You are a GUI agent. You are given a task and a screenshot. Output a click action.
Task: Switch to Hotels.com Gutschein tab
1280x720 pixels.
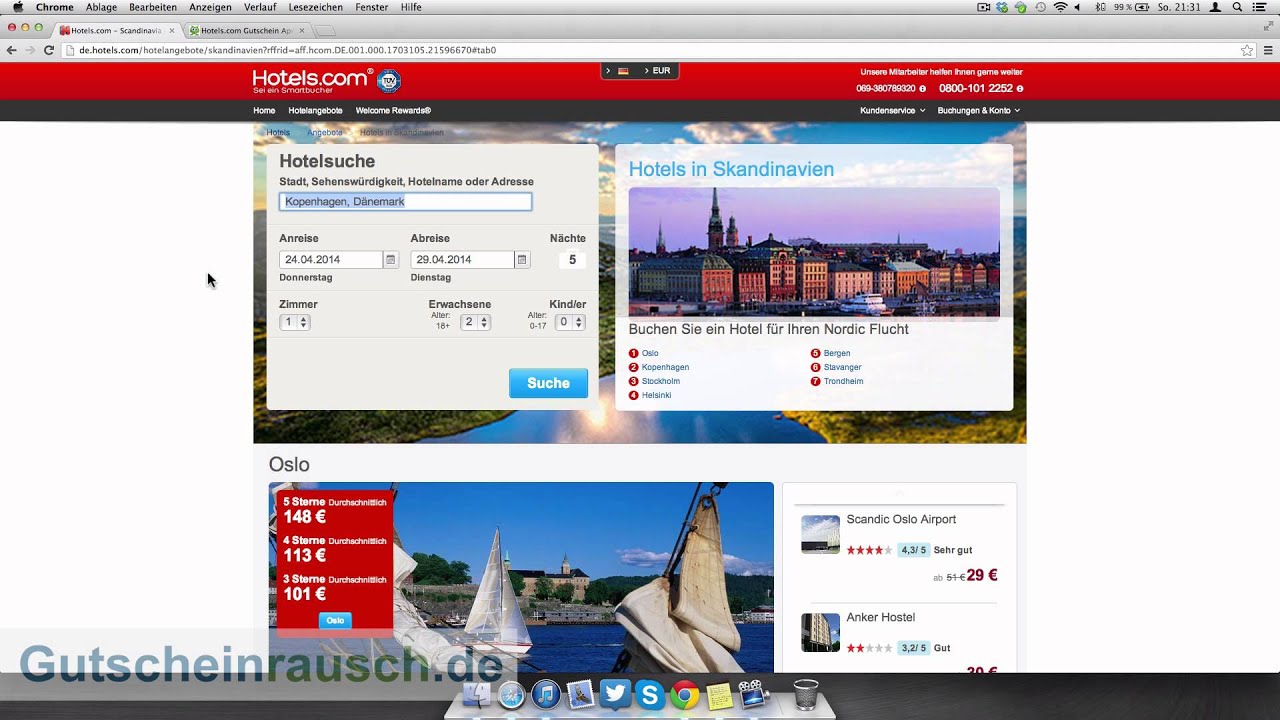click(x=246, y=30)
